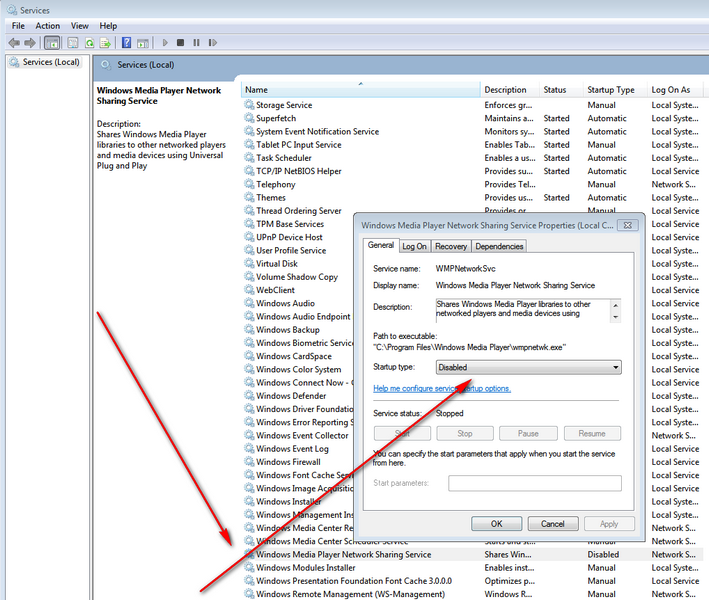This screenshot has height=600, width=709.
Task: Click the OK button in Properties dialog
Action: pyautogui.click(x=496, y=524)
